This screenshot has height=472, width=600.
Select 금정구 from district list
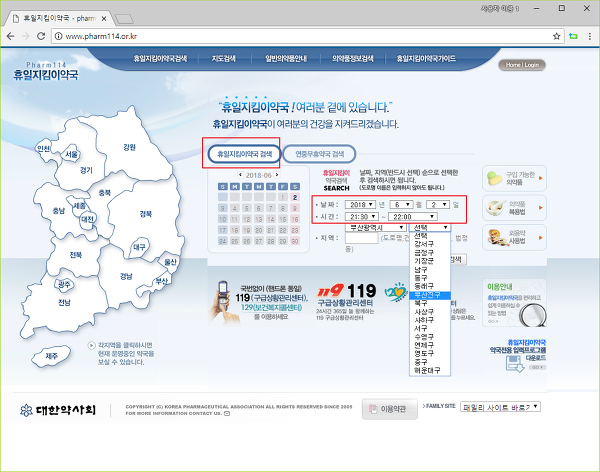click(x=430, y=253)
